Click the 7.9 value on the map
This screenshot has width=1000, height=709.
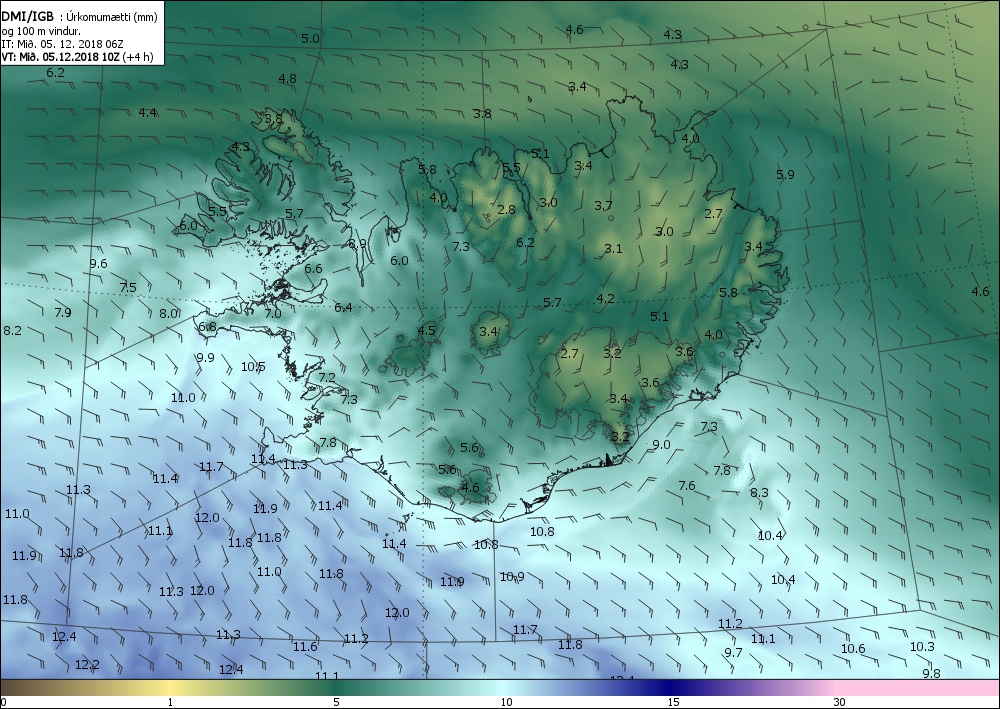tap(63, 312)
